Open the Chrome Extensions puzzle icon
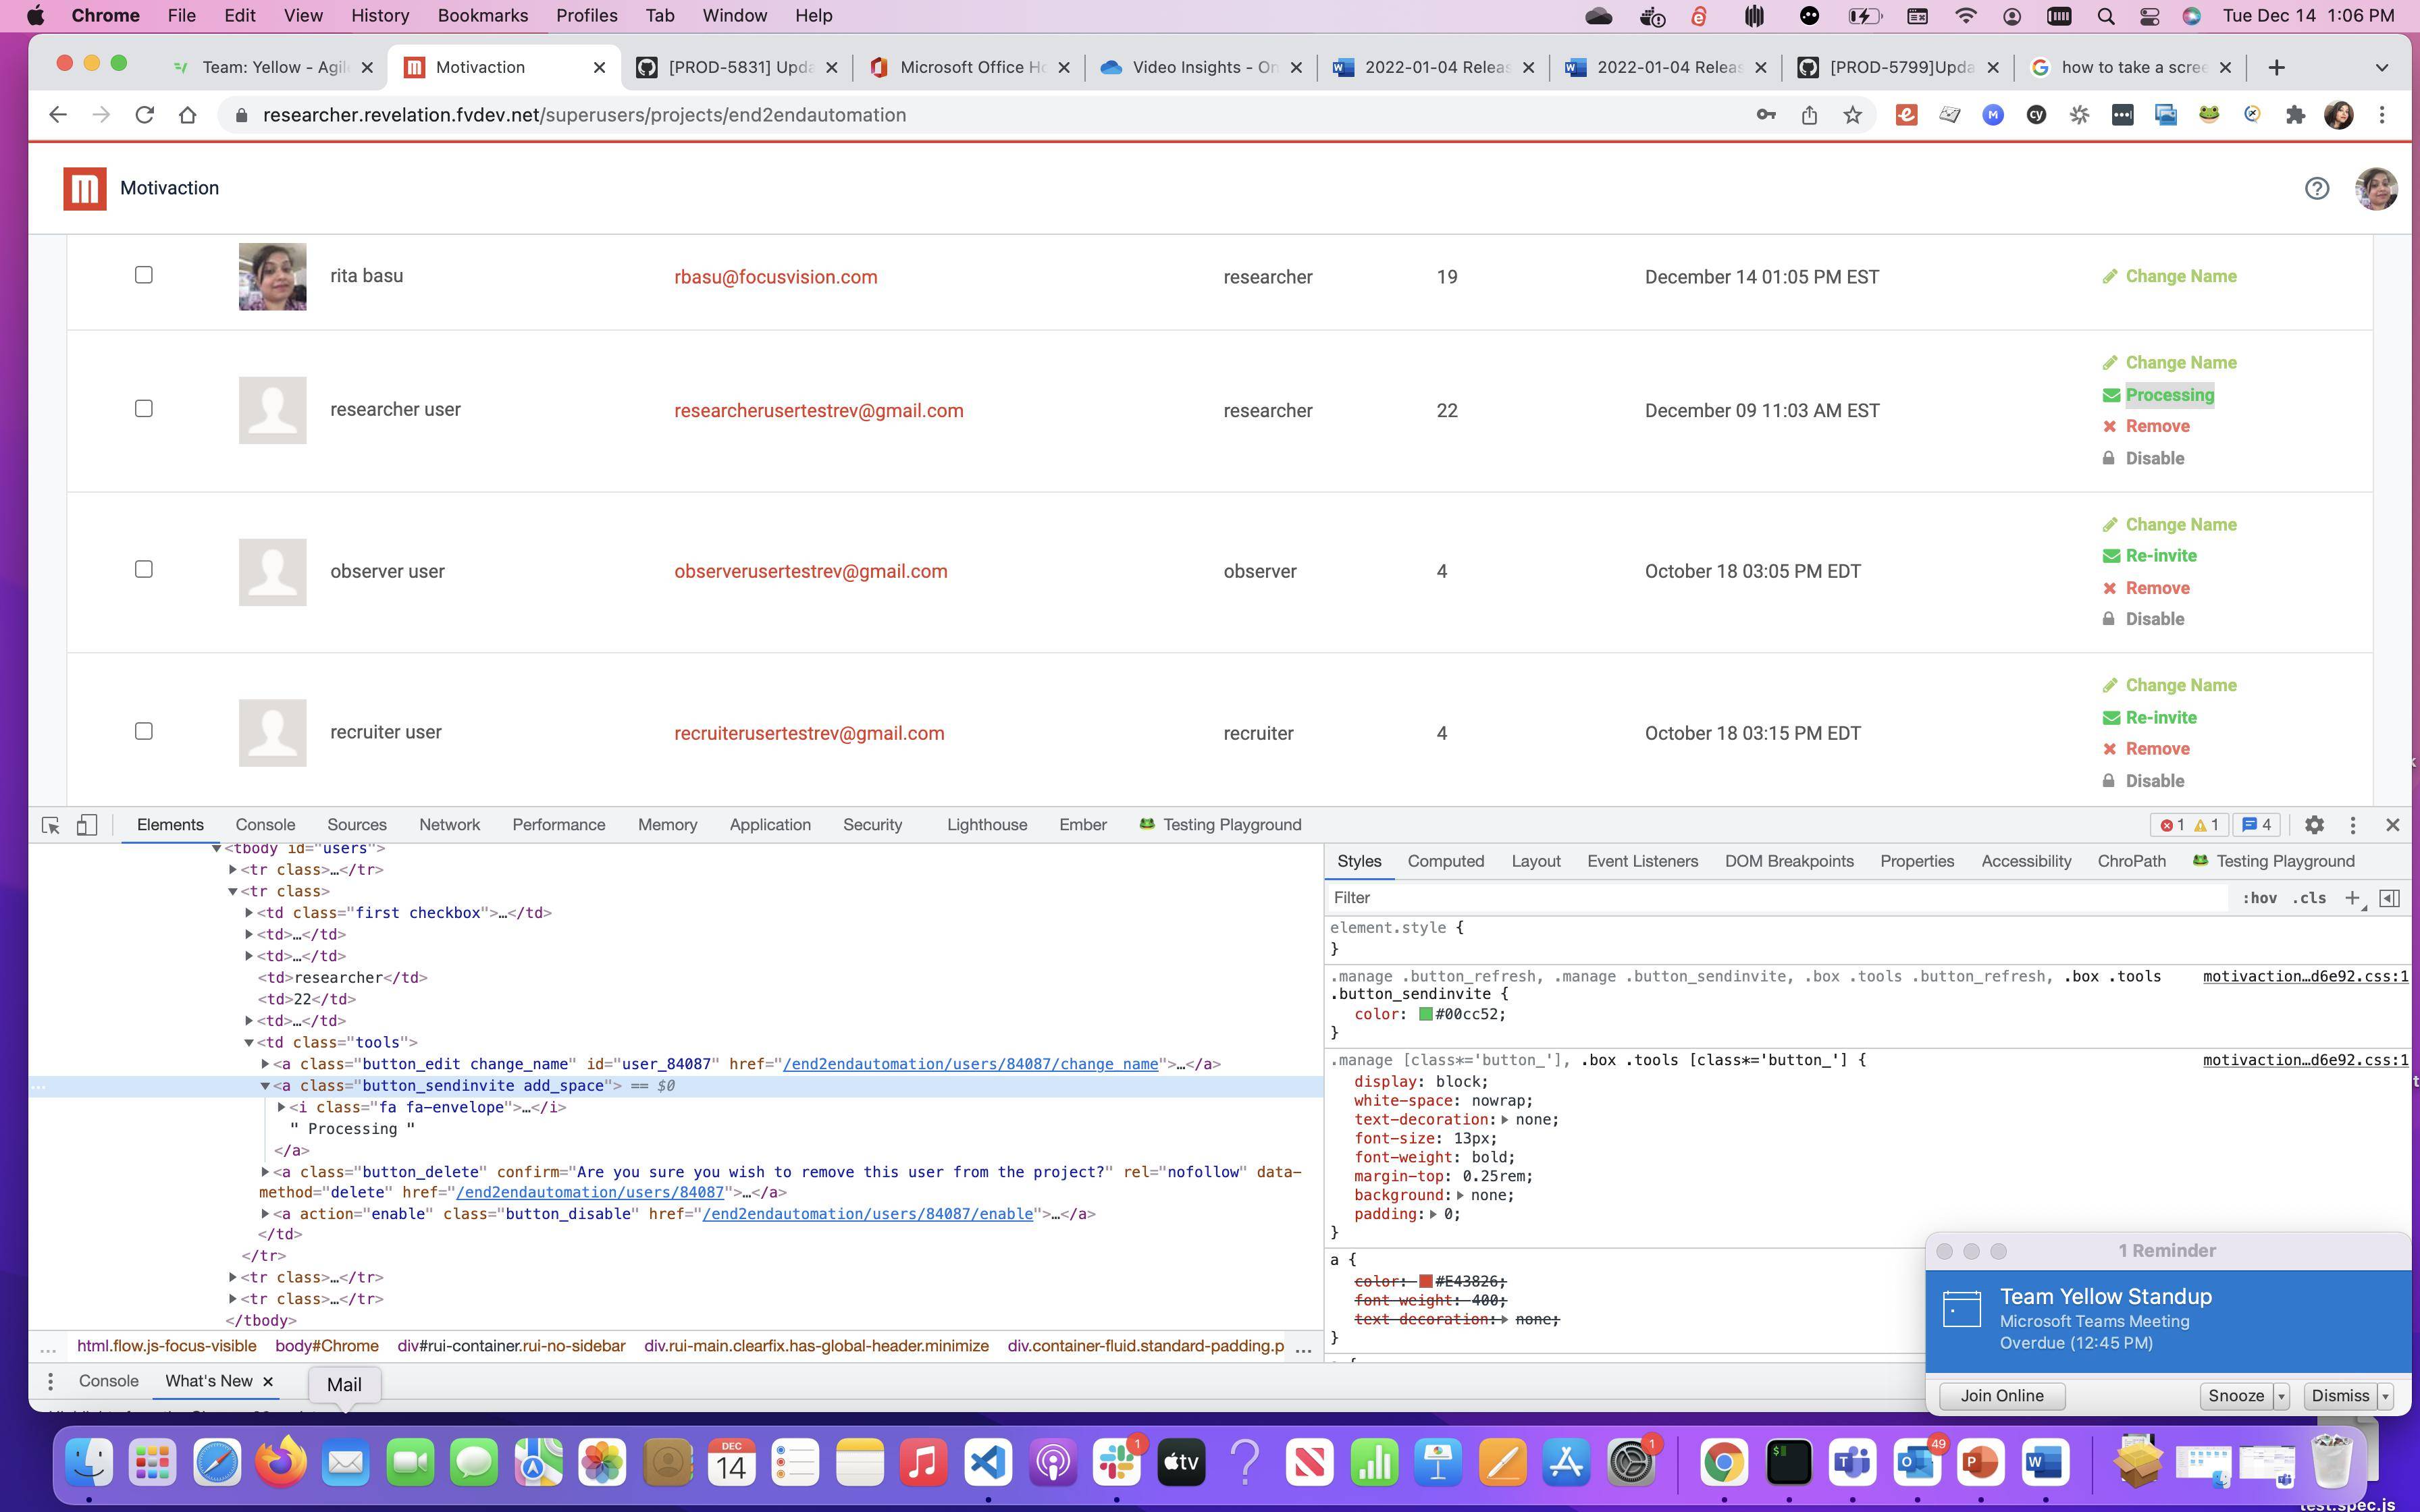The image size is (2420, 1512). click(x=2295, y=115)
